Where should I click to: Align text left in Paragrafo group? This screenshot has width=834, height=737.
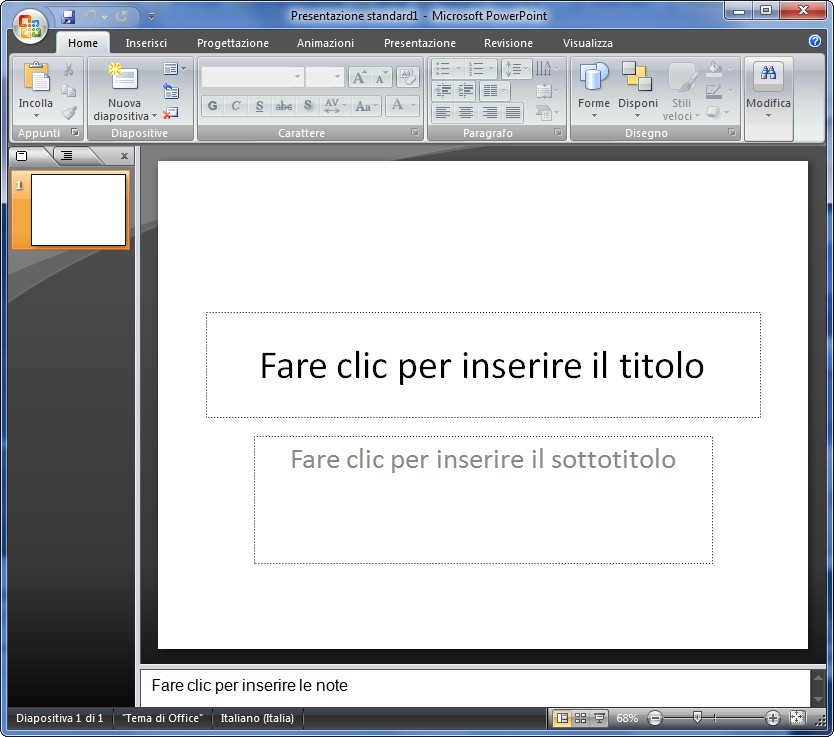(x=443, y=112)
